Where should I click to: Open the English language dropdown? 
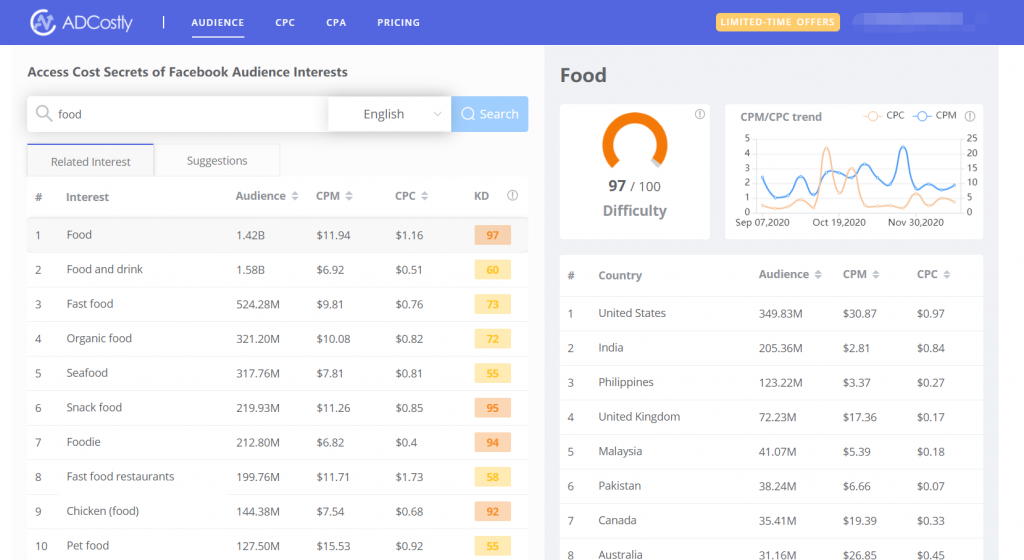[389, 114]
